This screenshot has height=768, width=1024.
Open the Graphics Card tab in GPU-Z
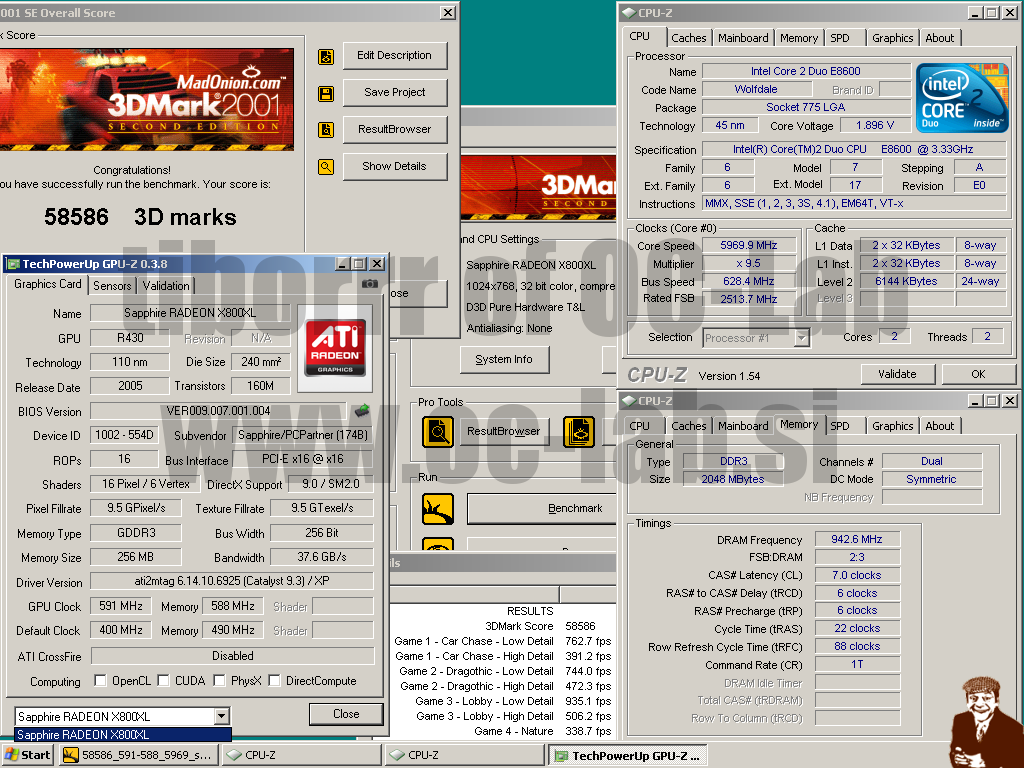pos(48,284)
